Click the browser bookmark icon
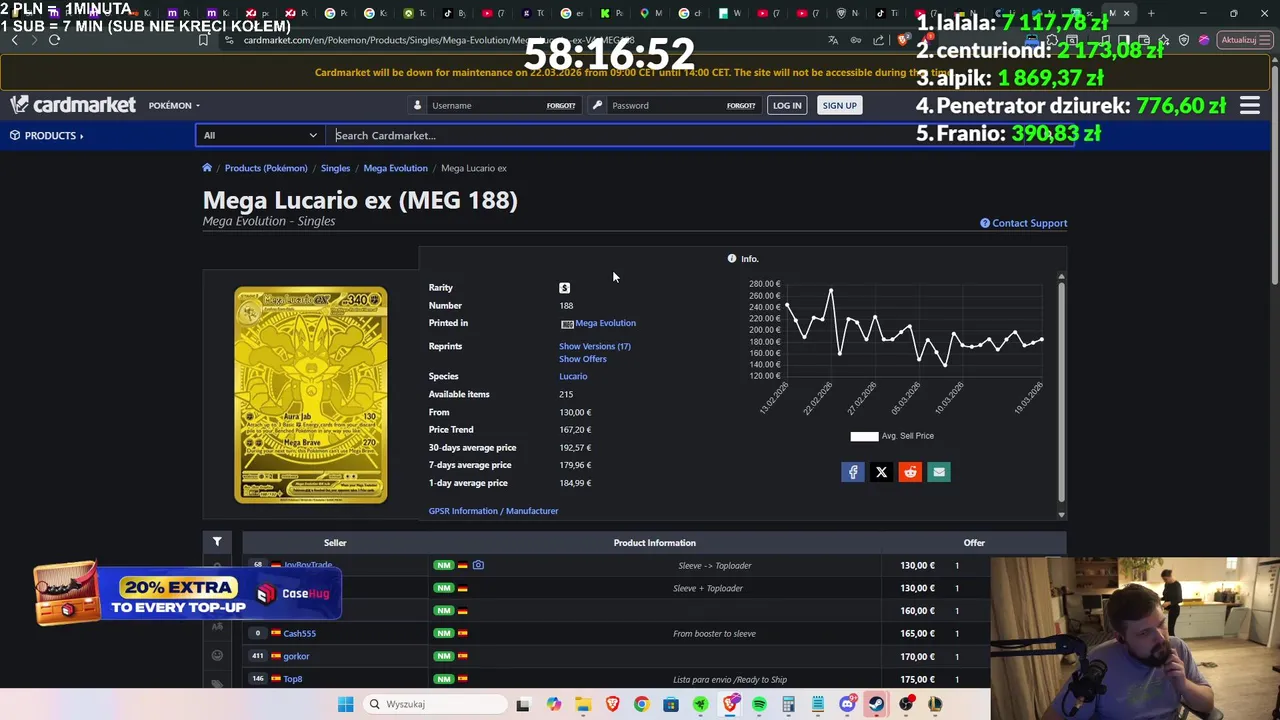The width and height of the screenshot is (1280, 720). [203, 40]
